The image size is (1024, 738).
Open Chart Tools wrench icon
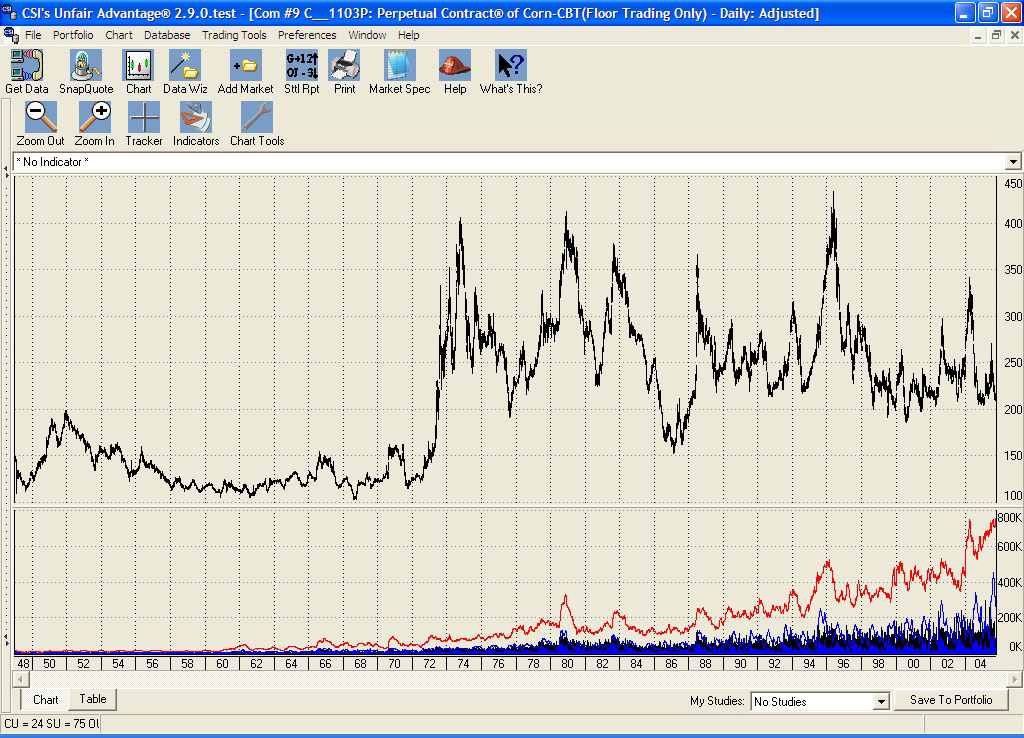coord(257,124)
